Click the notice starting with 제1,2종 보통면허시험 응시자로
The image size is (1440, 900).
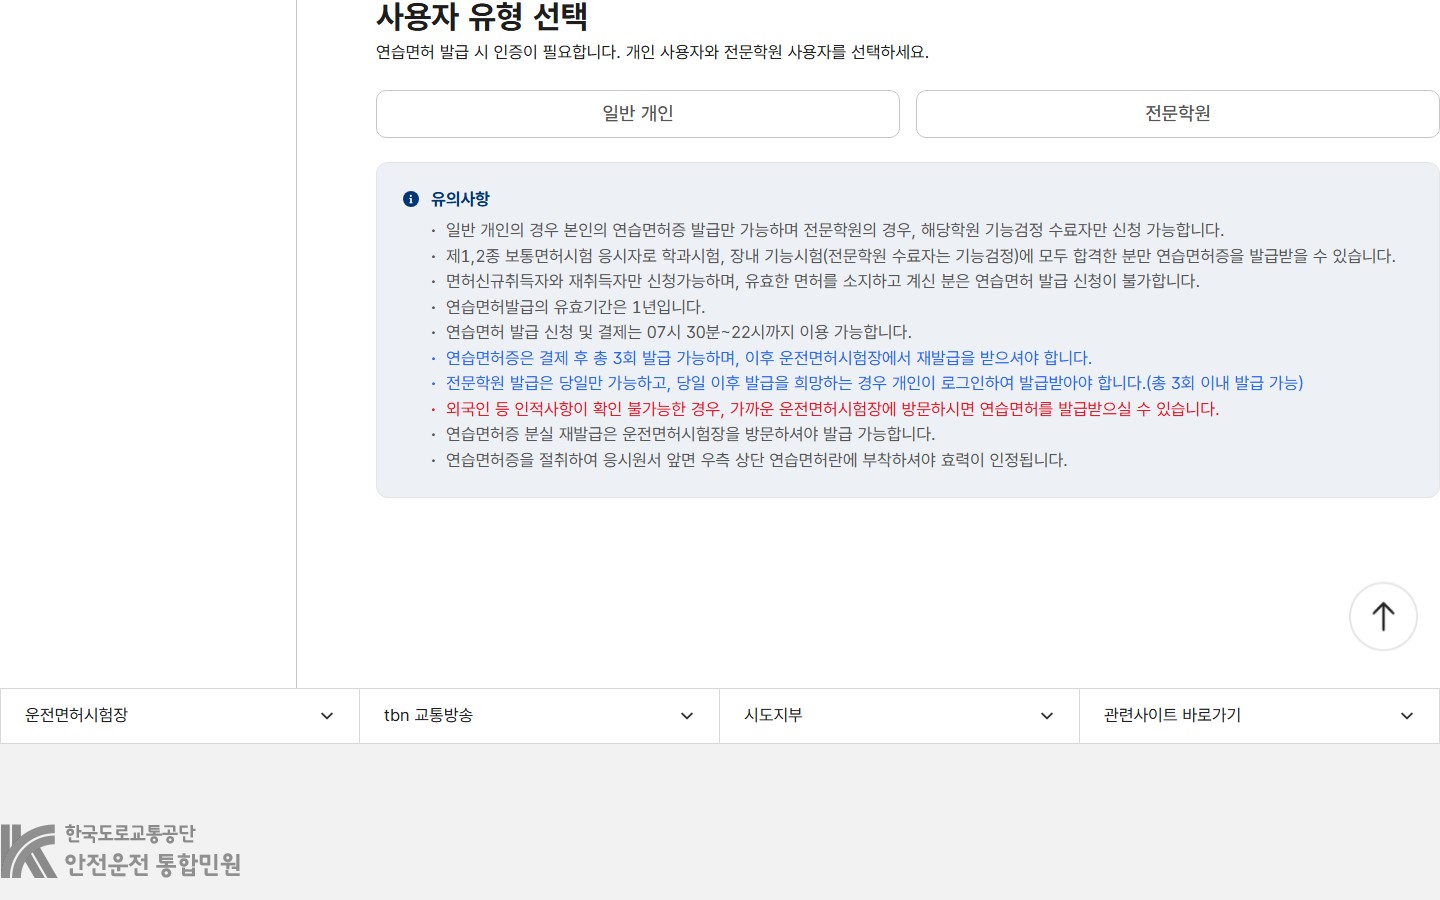click(920, 256)
